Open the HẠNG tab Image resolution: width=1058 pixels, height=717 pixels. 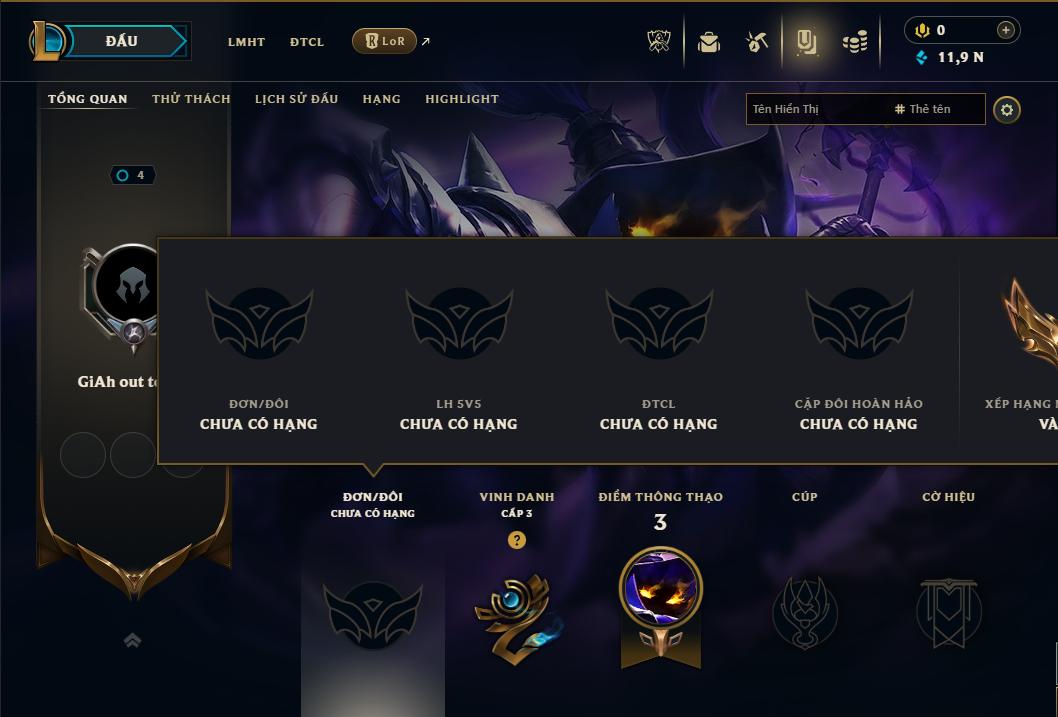pos(381,99)
